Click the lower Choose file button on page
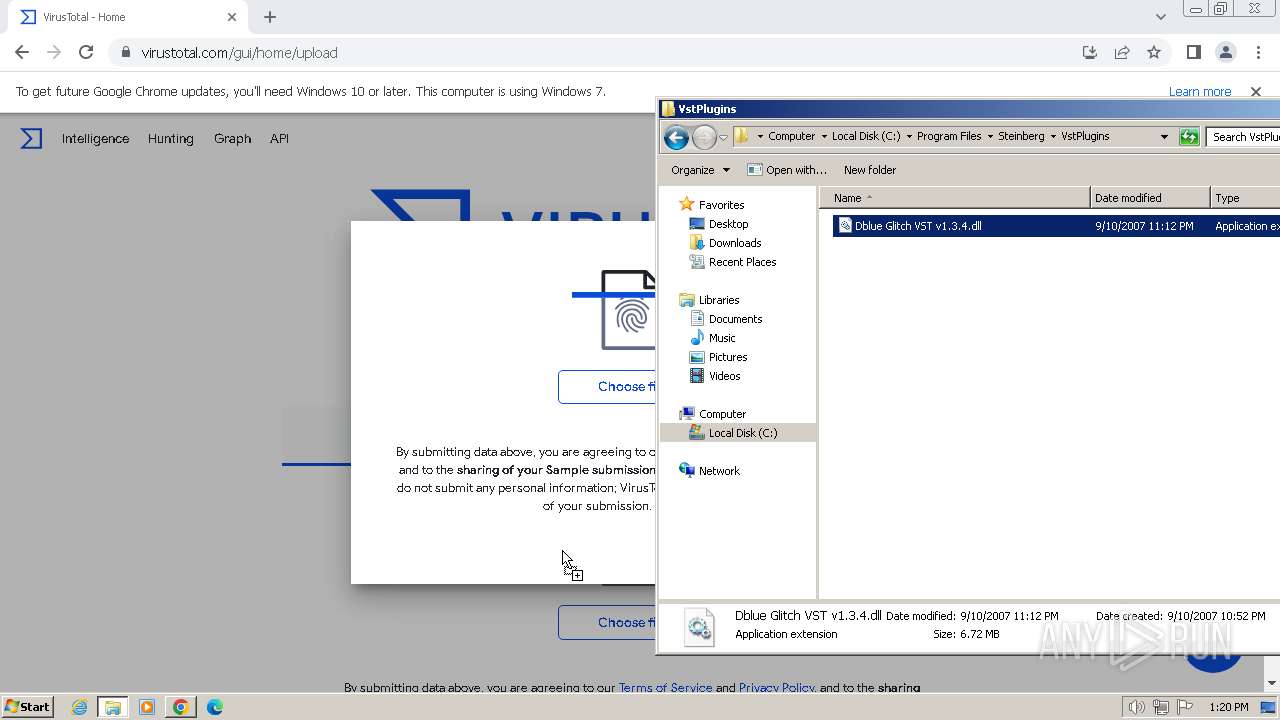Screen dimensions: 1280x720 tap(607, 622)
